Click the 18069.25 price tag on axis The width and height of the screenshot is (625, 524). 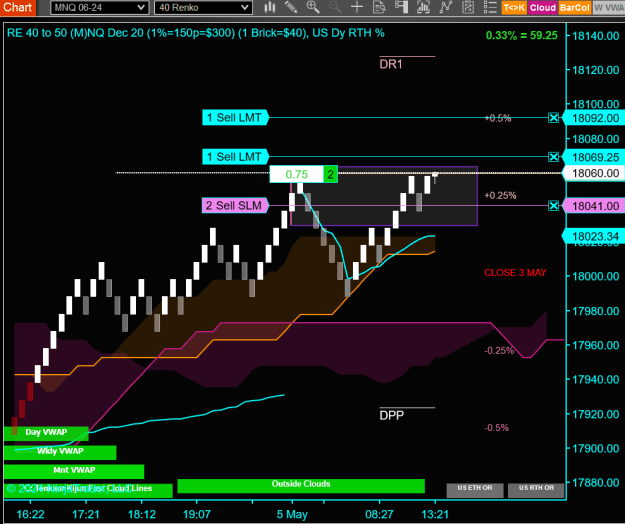click(x=595, y=157)
